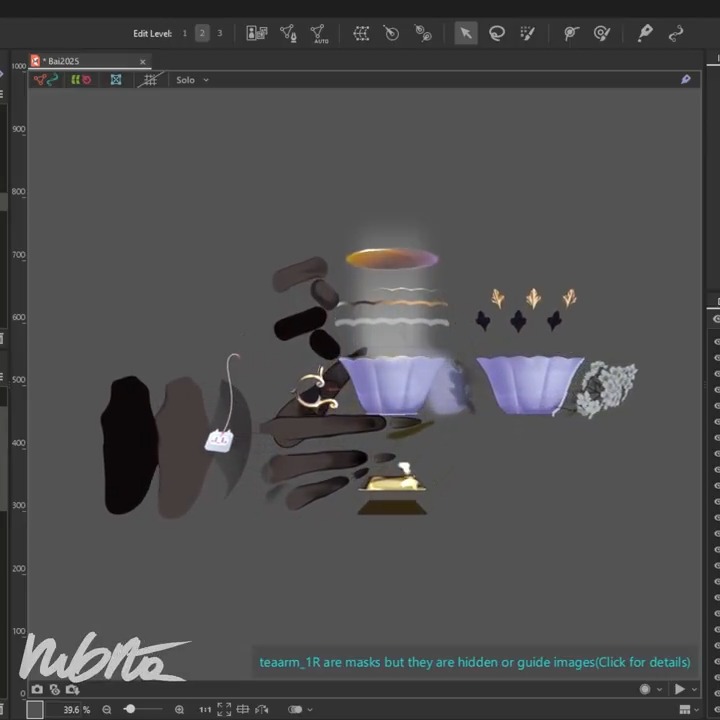Reset view to 1:1 scale
The height and width of the screenshot is (720, 720).
pos(205,710)
